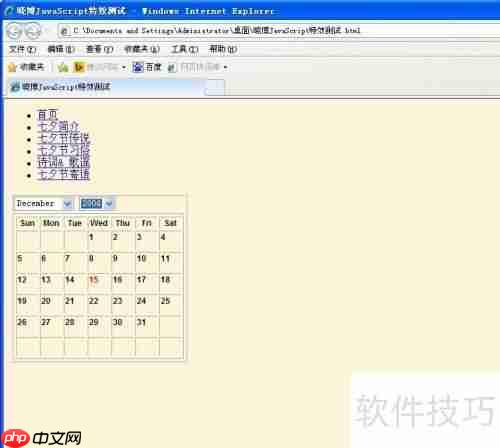Click the Internet Explorer title bar icon

9,12
